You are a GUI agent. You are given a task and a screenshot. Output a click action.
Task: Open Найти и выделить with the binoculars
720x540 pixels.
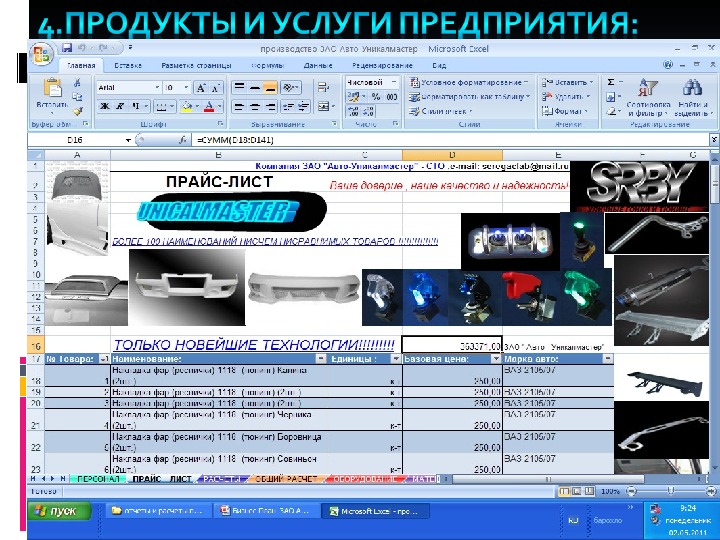pyautogui.click(x=692, y=97)
